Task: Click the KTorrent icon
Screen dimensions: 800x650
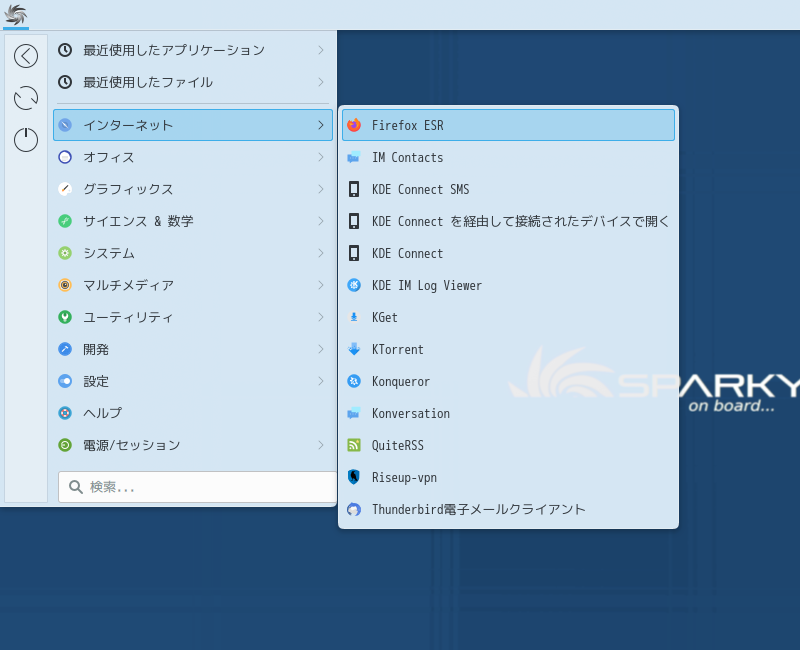Action: 354,349
